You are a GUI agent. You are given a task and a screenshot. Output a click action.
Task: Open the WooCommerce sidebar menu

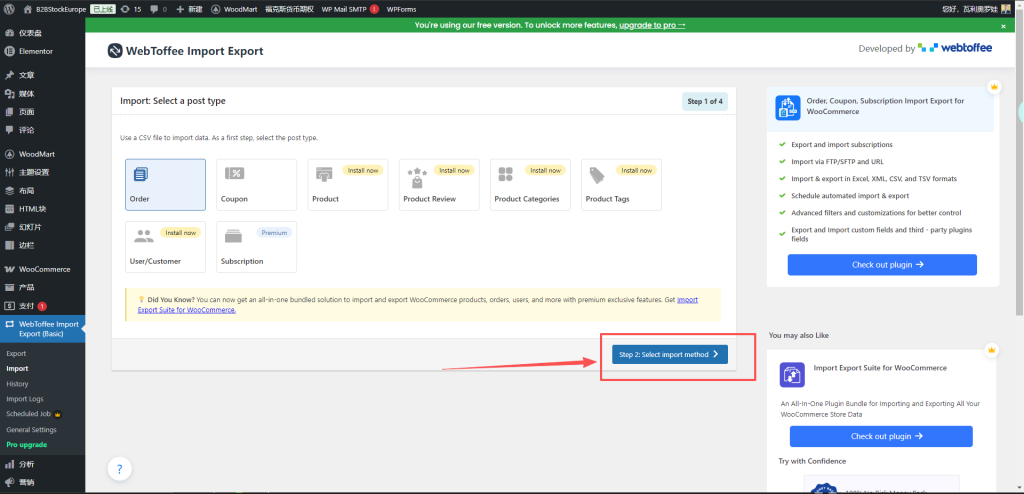click(x=42, y=269)
